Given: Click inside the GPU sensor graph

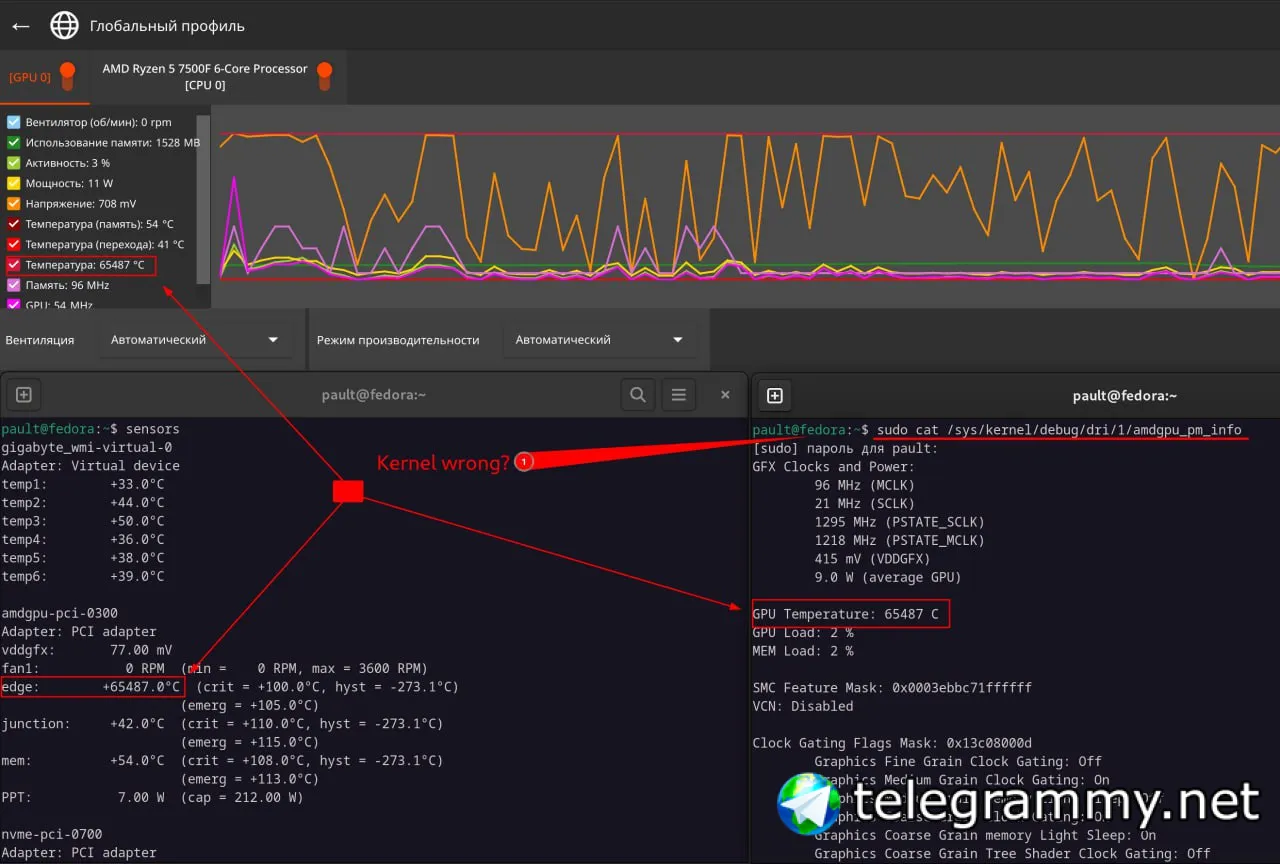Looking at the screenshot, I should click(x=745, y=206).
